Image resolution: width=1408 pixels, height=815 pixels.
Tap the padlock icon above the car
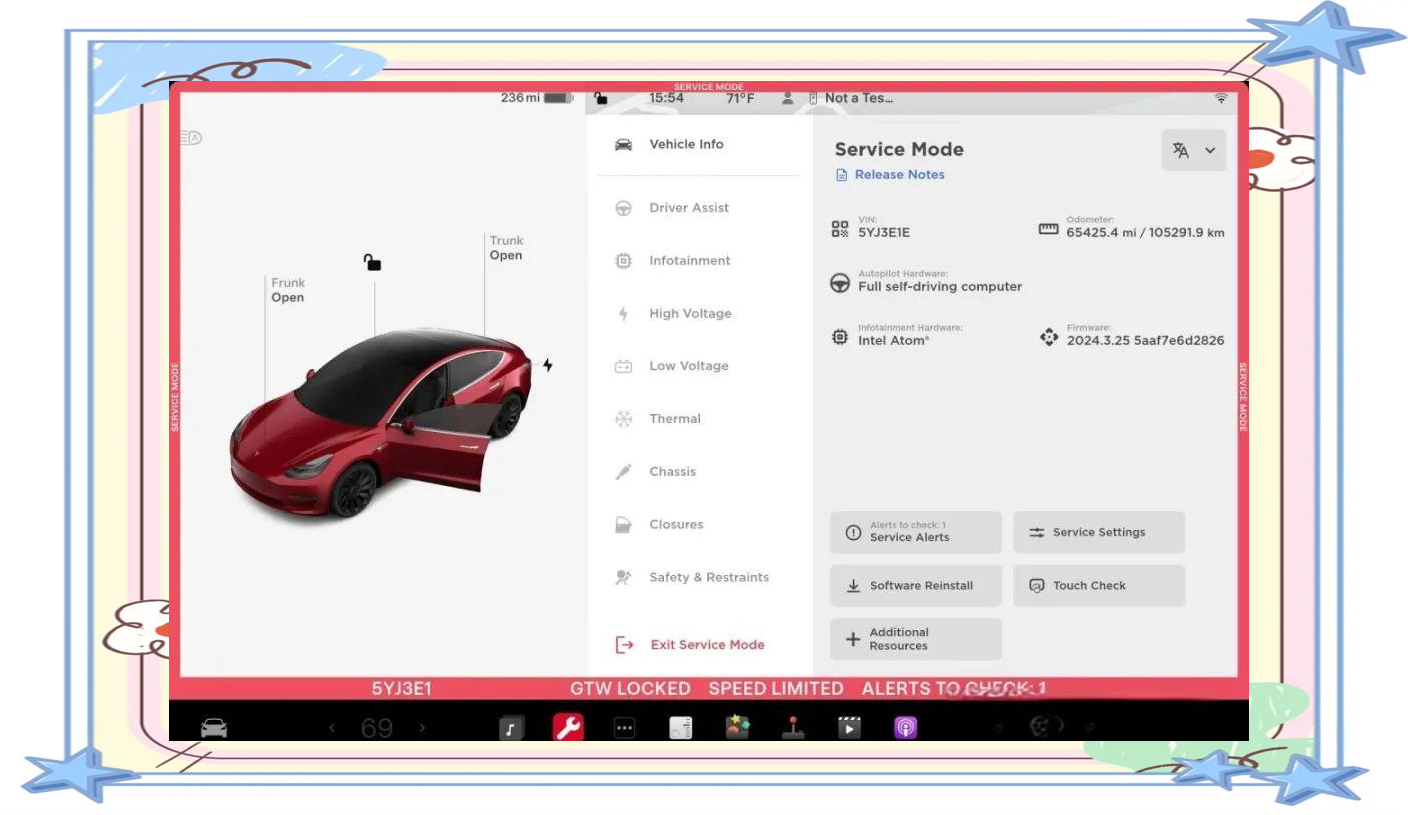[372, 262]
